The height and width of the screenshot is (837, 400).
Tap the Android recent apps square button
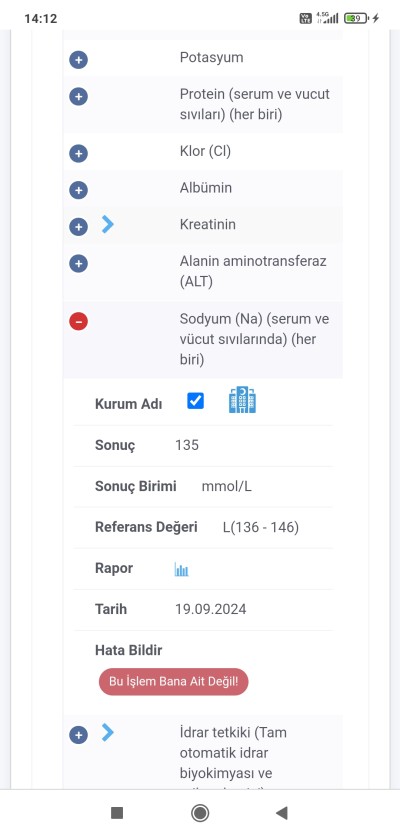coord(117,813)
